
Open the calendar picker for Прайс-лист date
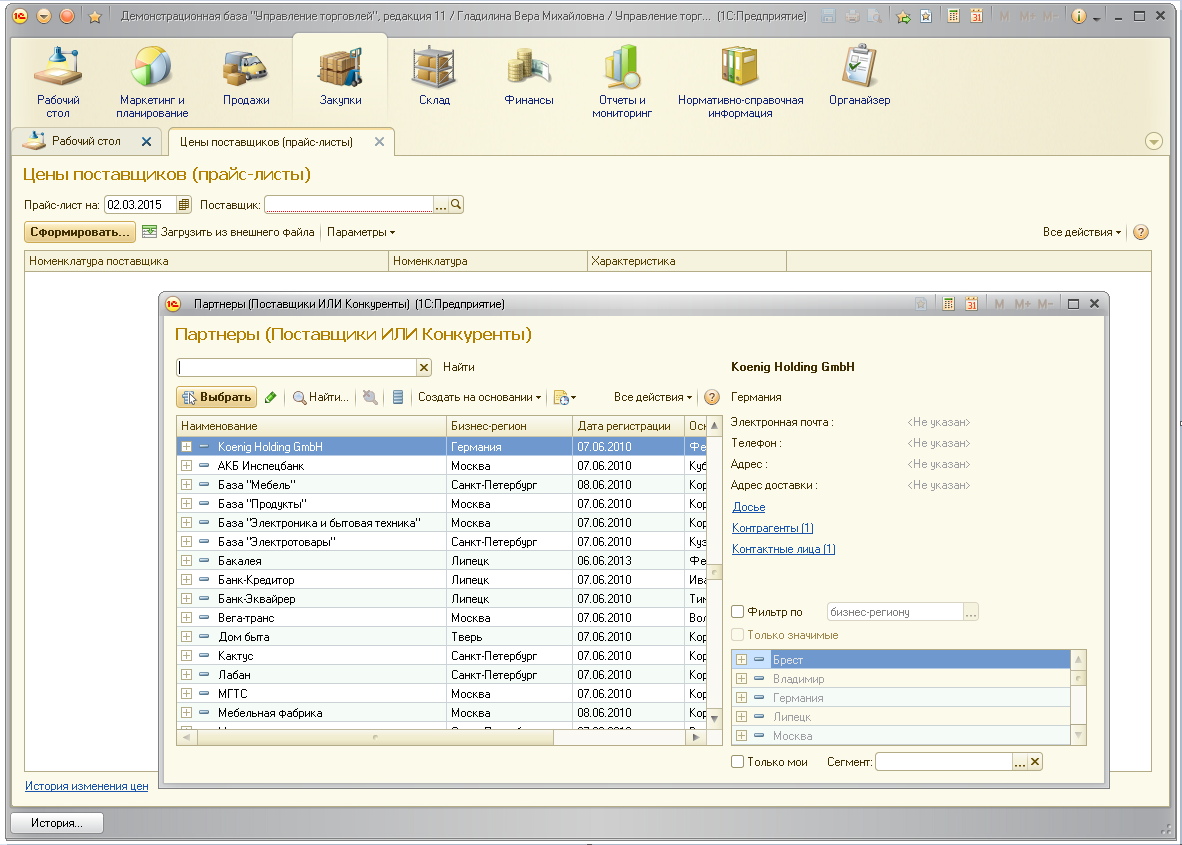(183, 204)
